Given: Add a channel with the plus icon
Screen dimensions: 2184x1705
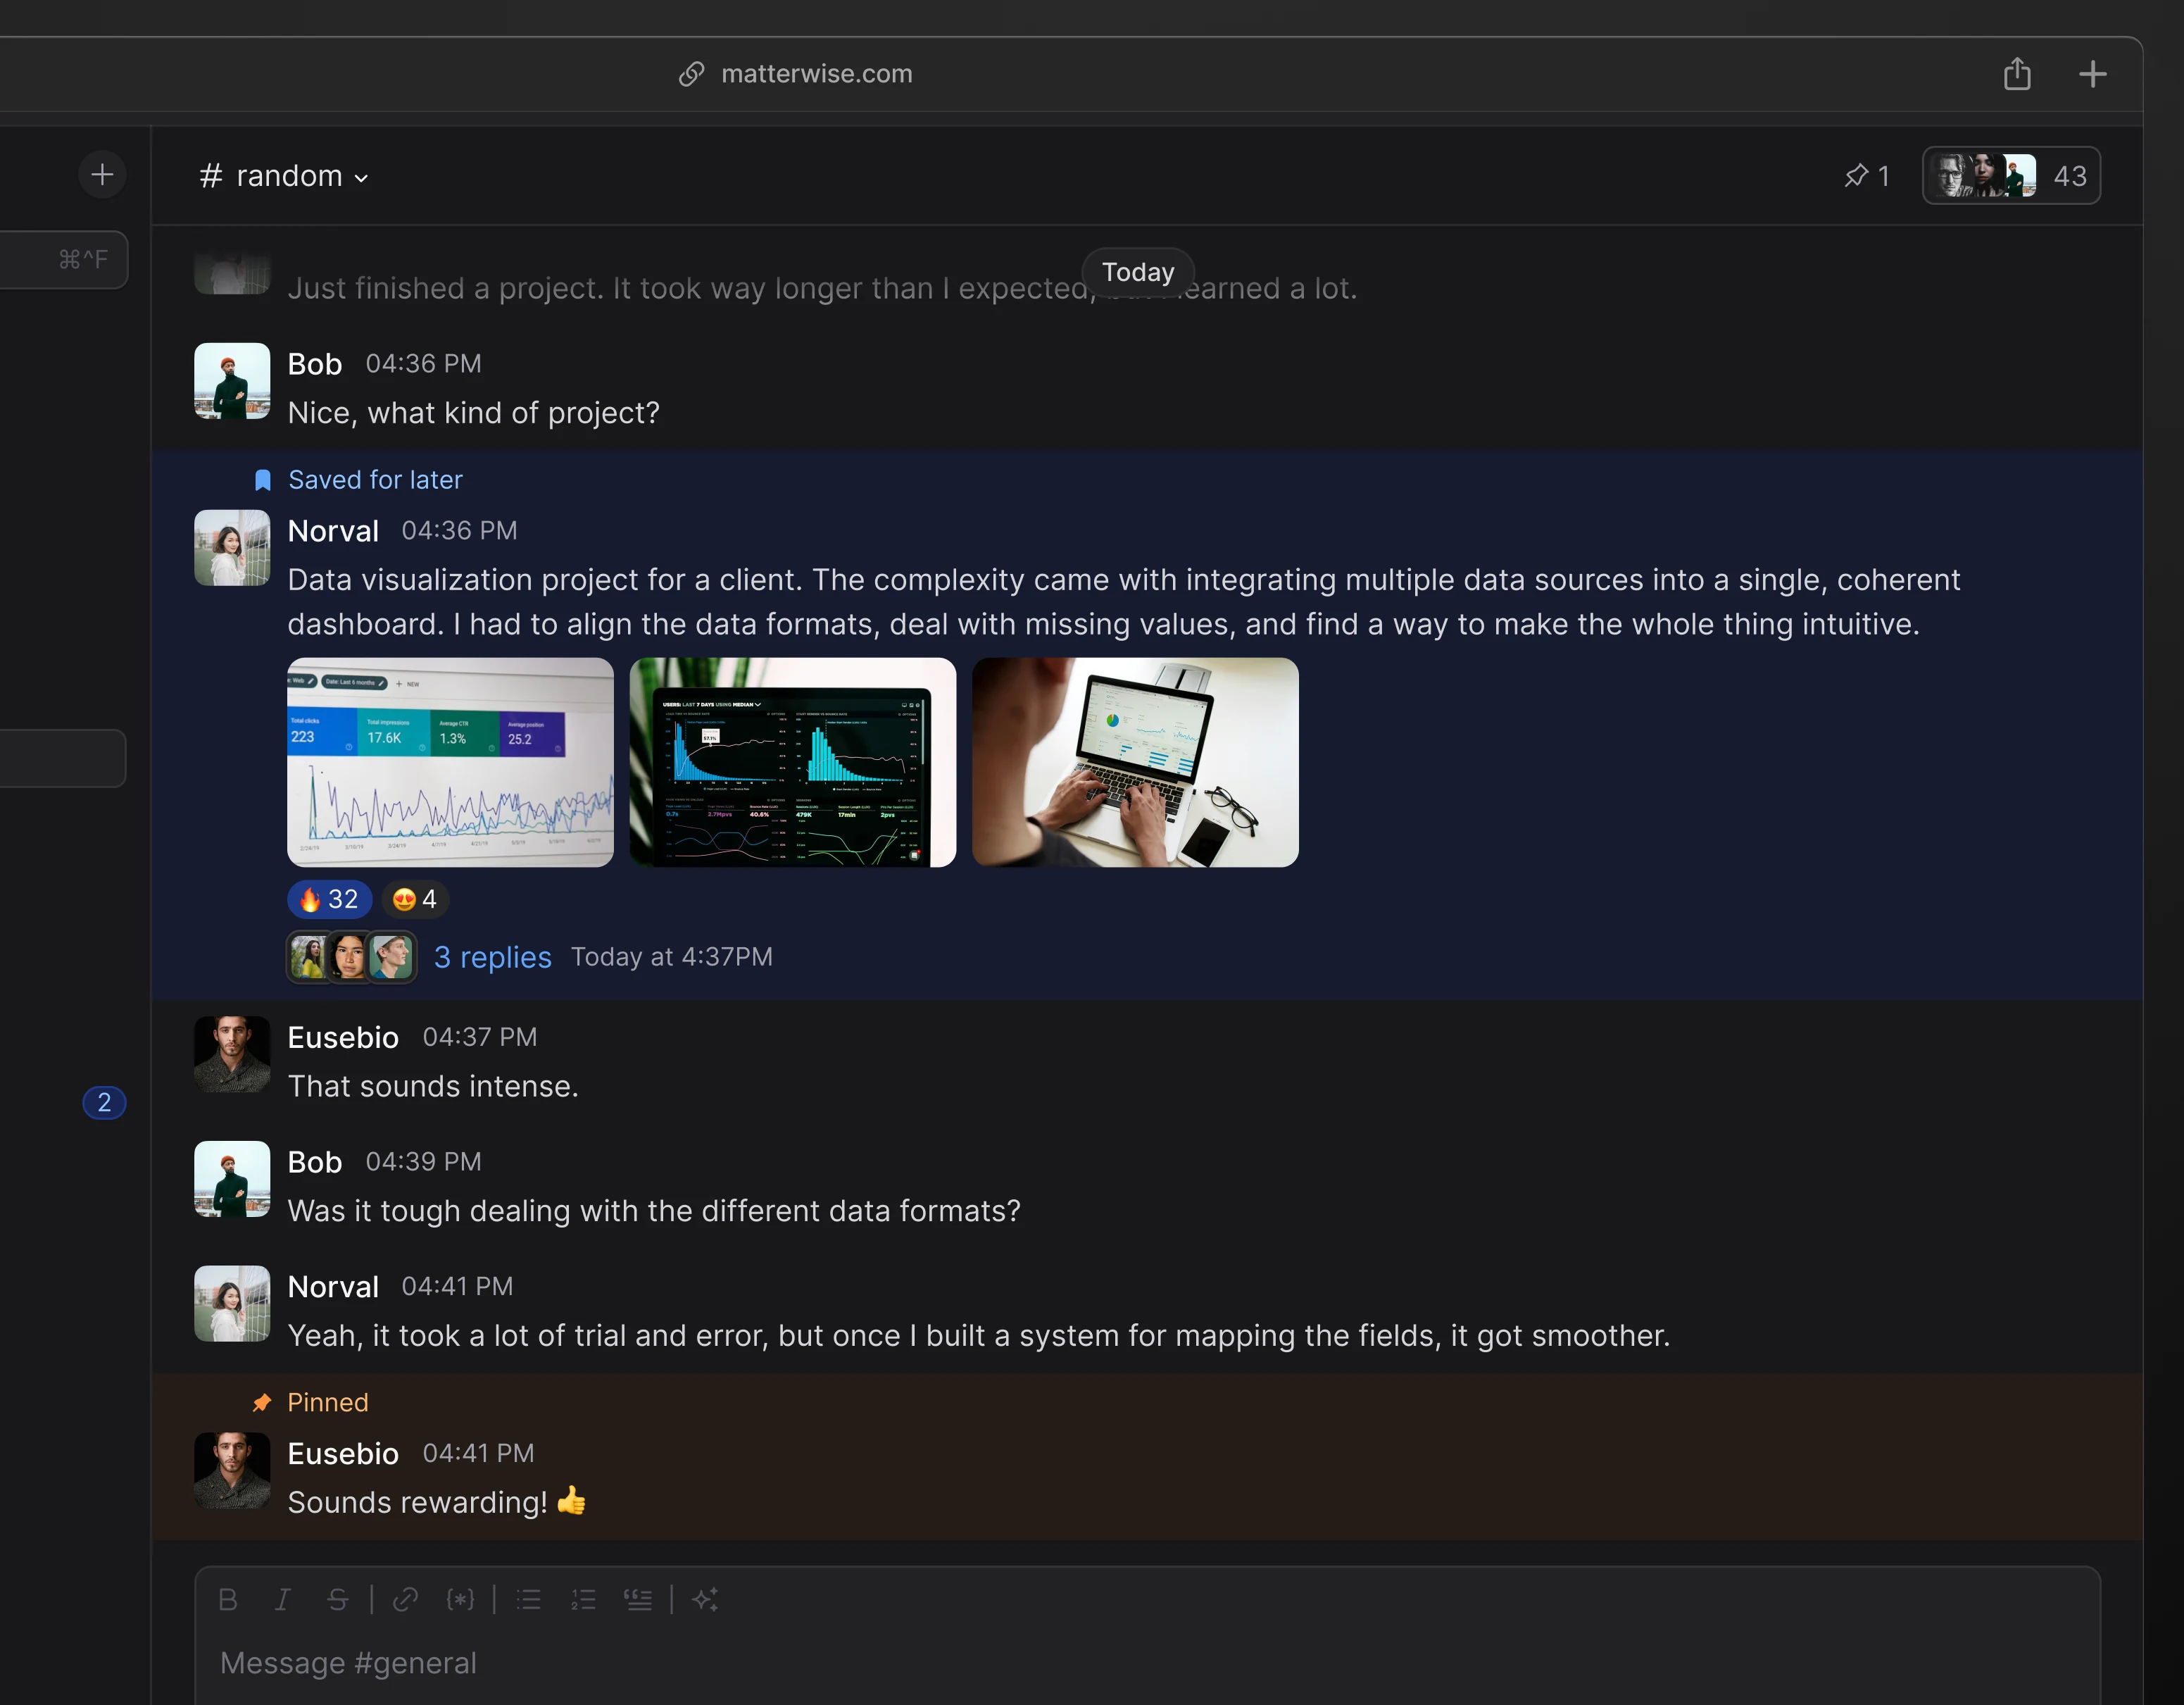Looking at the screenshot, I should [102, 174].
